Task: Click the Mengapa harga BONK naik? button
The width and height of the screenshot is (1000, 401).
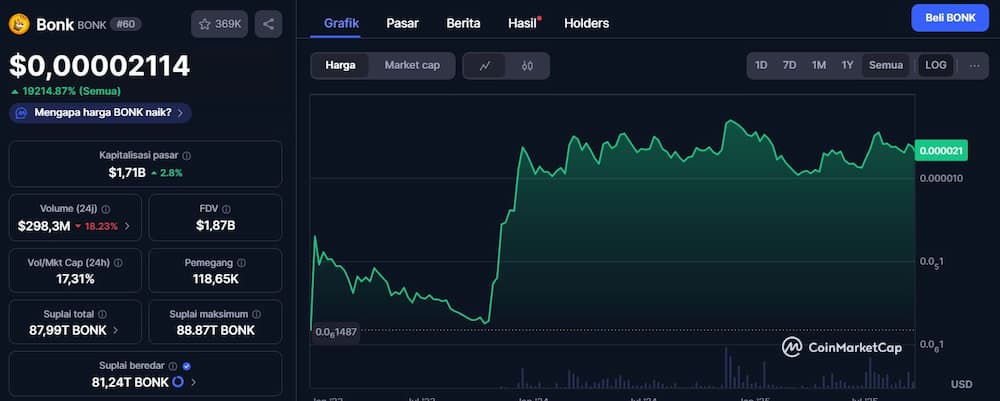Action: [x=100, y=113]
